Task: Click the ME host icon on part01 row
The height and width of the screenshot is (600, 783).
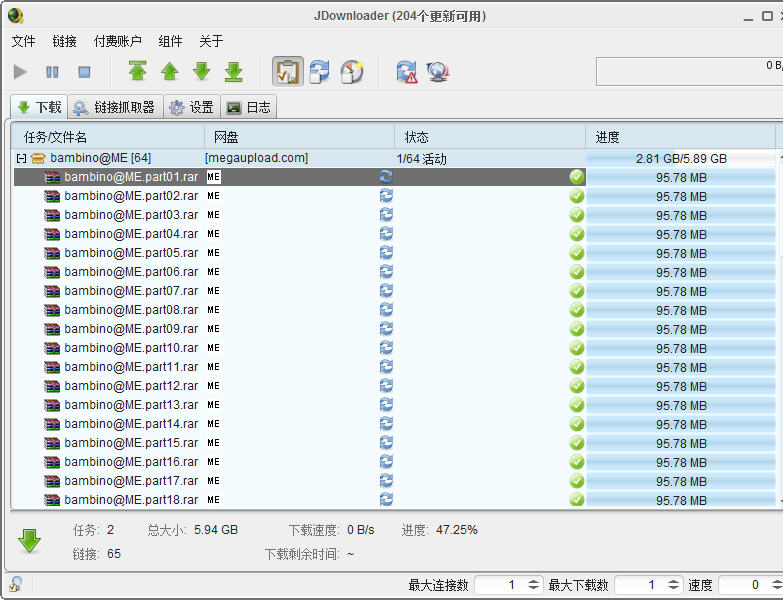Action: (213, 177)
